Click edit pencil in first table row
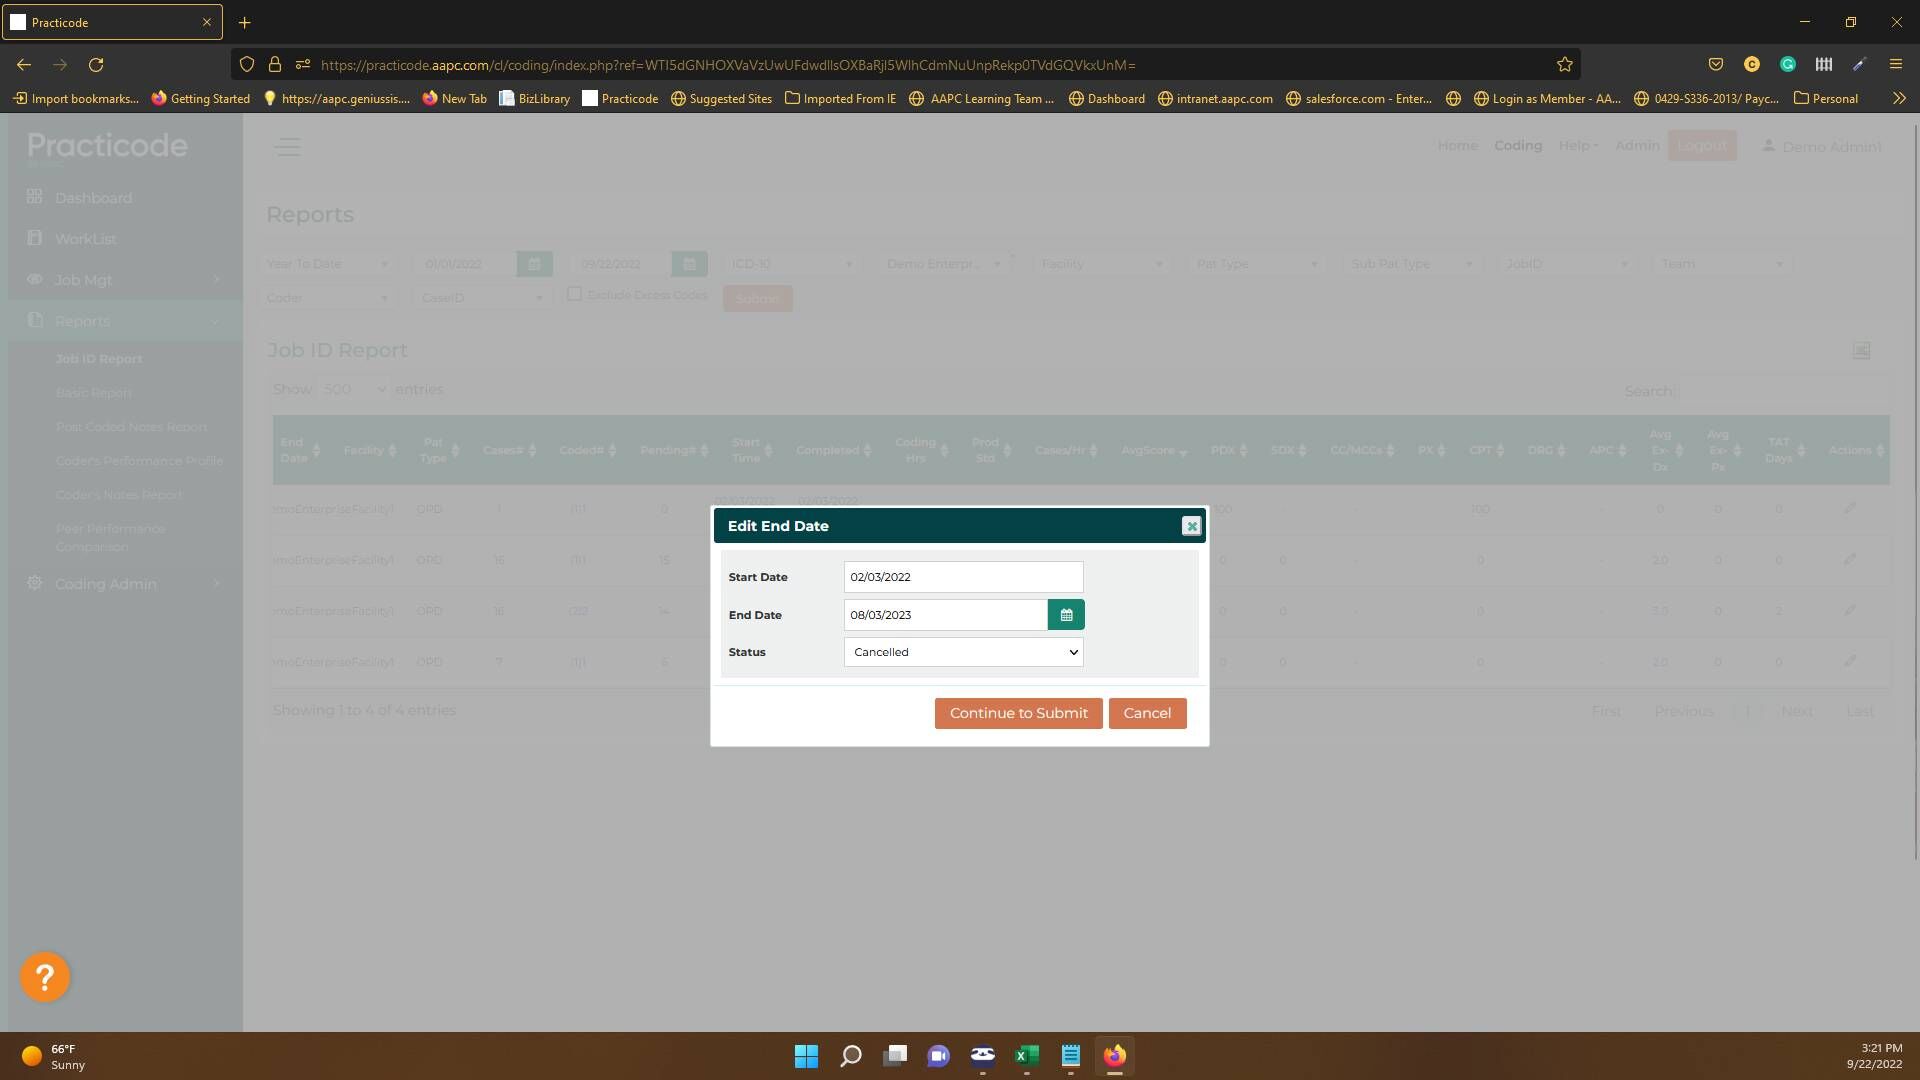The image size is (1920, 1080). [1850, 509]
